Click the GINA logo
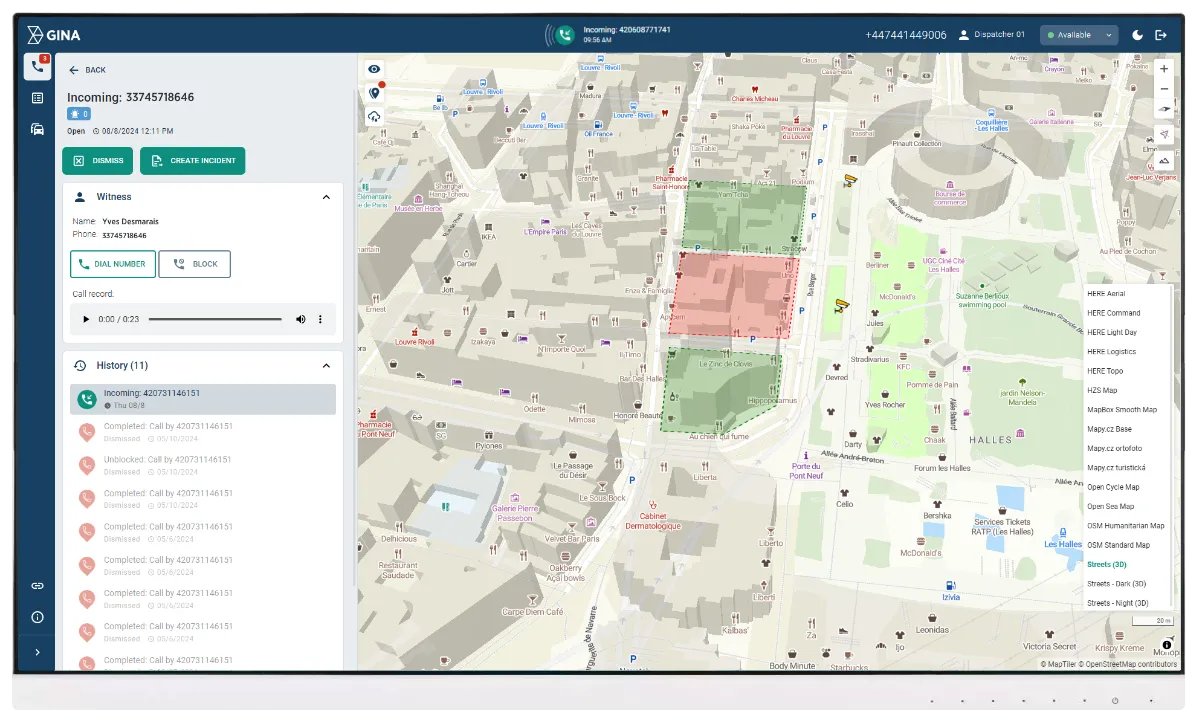The width and height of the screenshot is (1200, 718). 54,35
